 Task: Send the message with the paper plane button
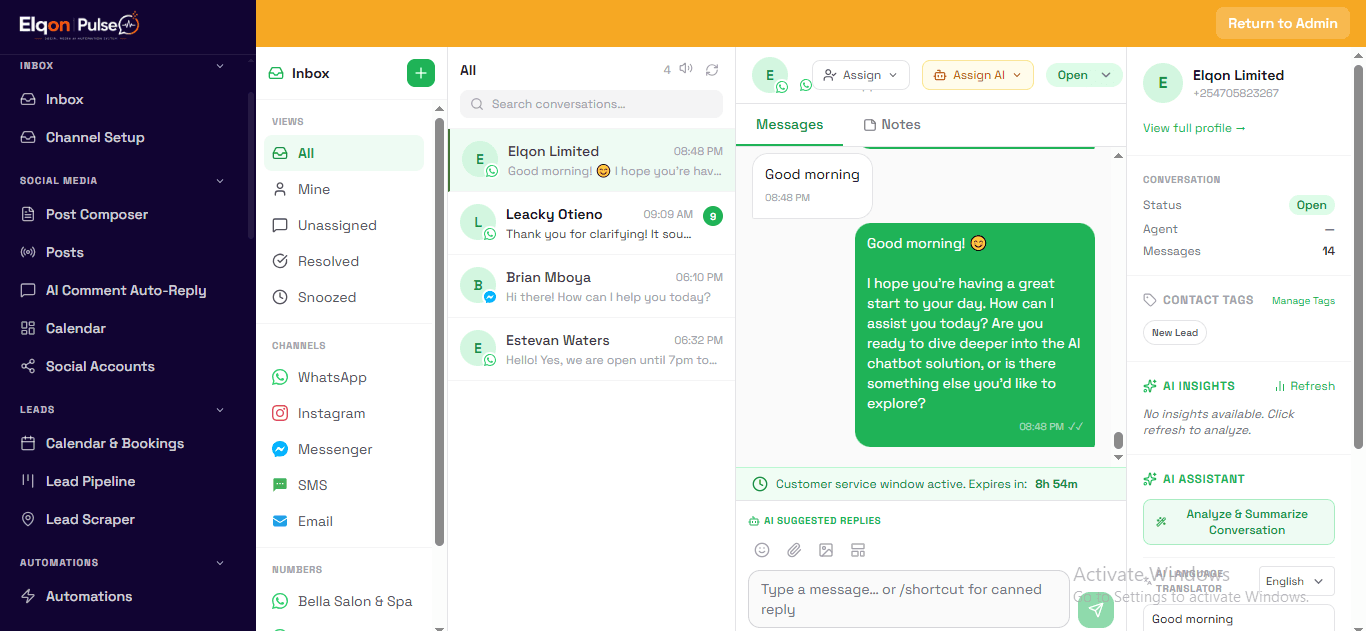coord(1096,609)
